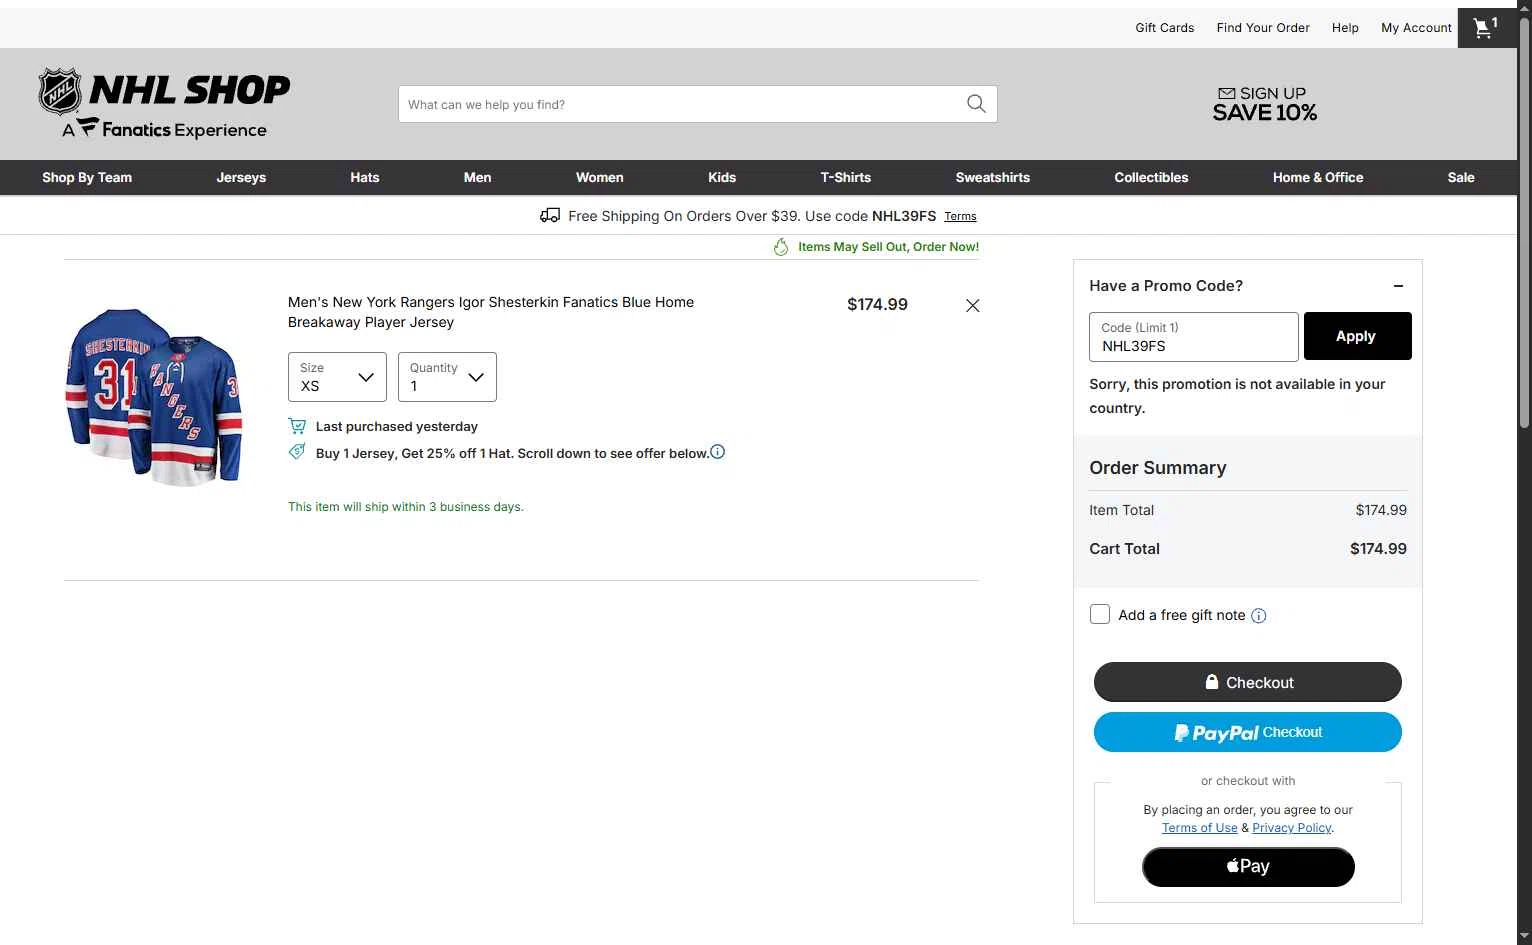Click the Sign Up Save 10% banner
Image resolution: width=1532 pixels, height=945 pixels.
(1264, 104)
